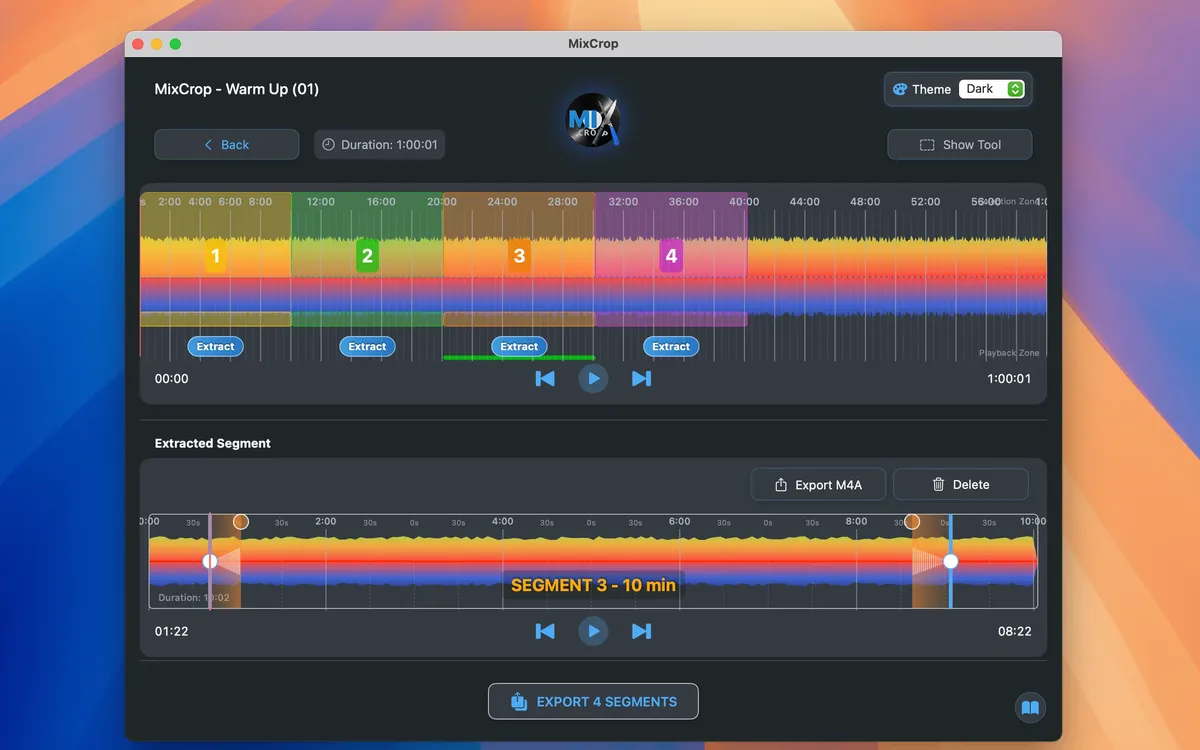This screenshot has width=1200, height=750.
Task: Click the Theme palette icon
Action: [x=900, y=89]
